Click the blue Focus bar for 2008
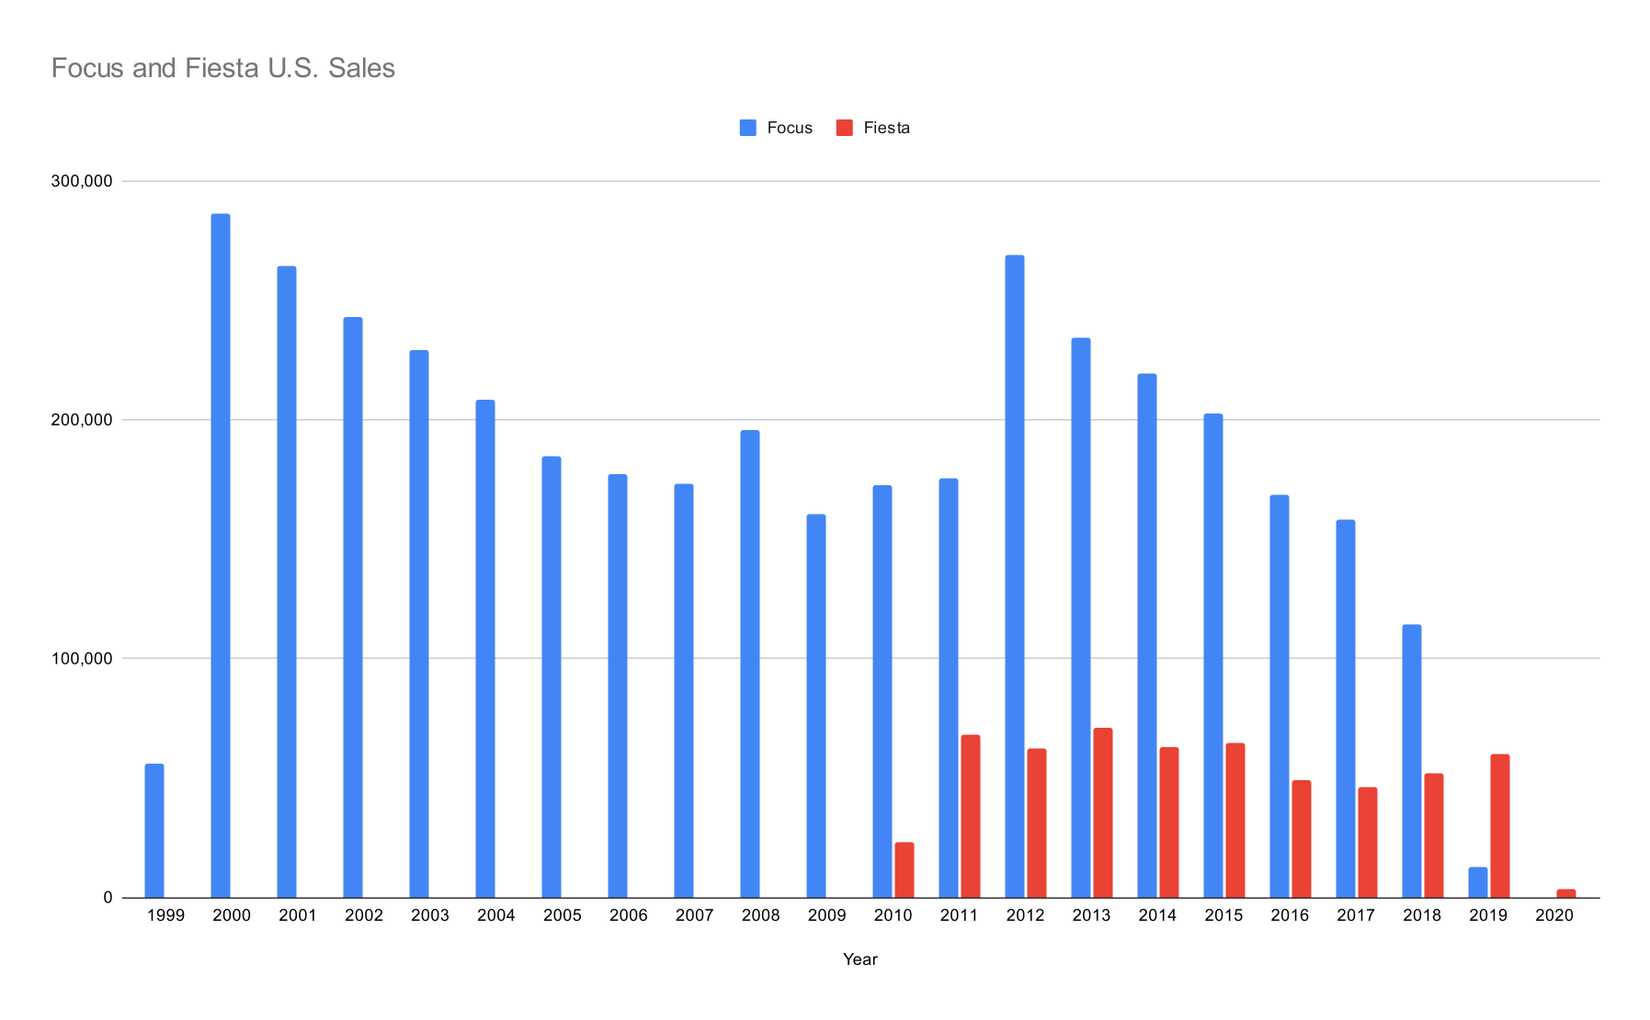Viewport: 1650px width, 1020px height. pos(750,663)
